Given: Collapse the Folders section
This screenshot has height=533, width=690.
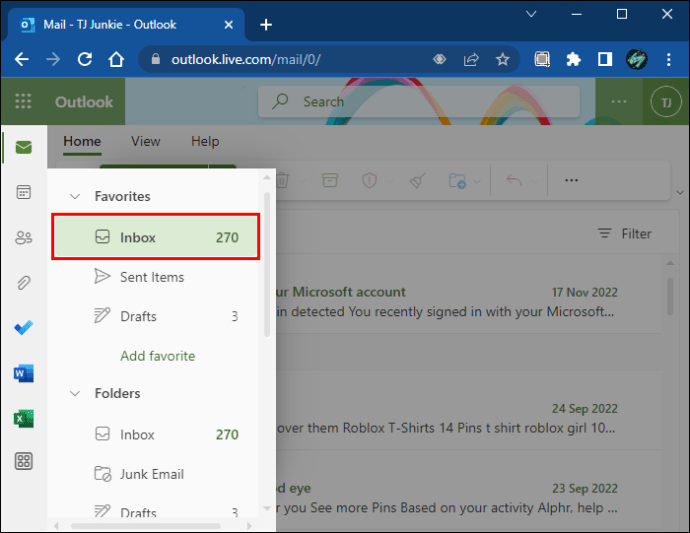Looking at the screenshot, I should 74,394.
